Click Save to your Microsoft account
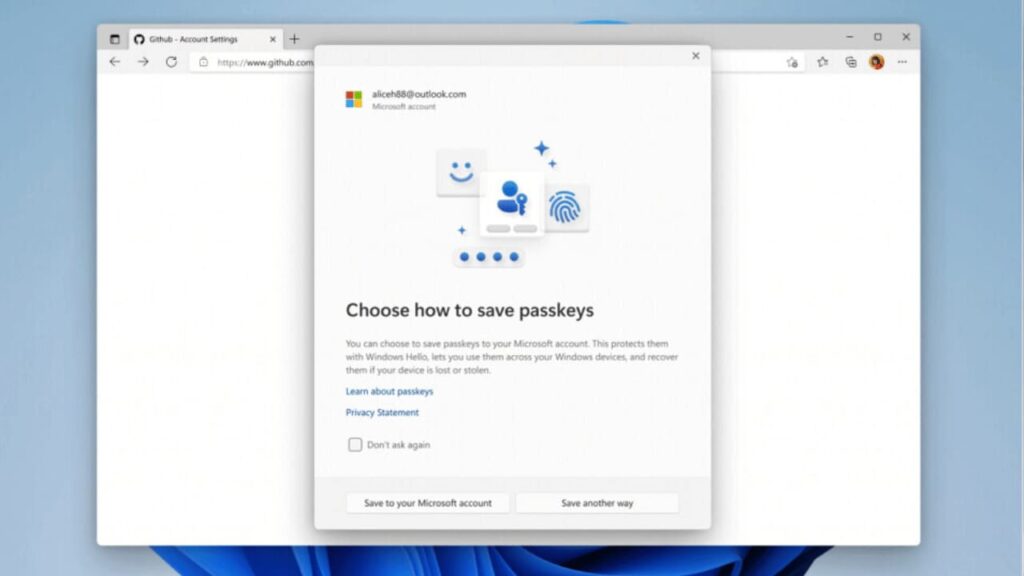The height and width of the screenshot is (576, 1024). (427, 503)
